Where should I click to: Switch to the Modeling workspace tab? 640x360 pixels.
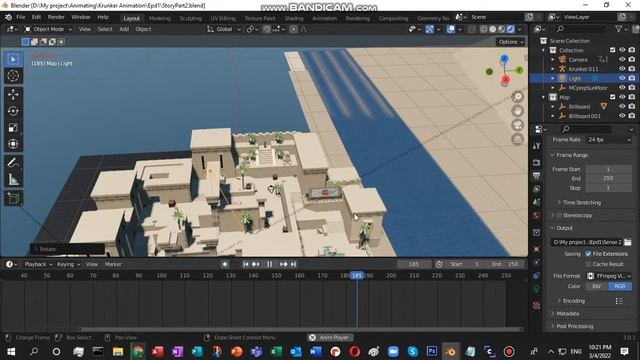click(x=160, y=18)
